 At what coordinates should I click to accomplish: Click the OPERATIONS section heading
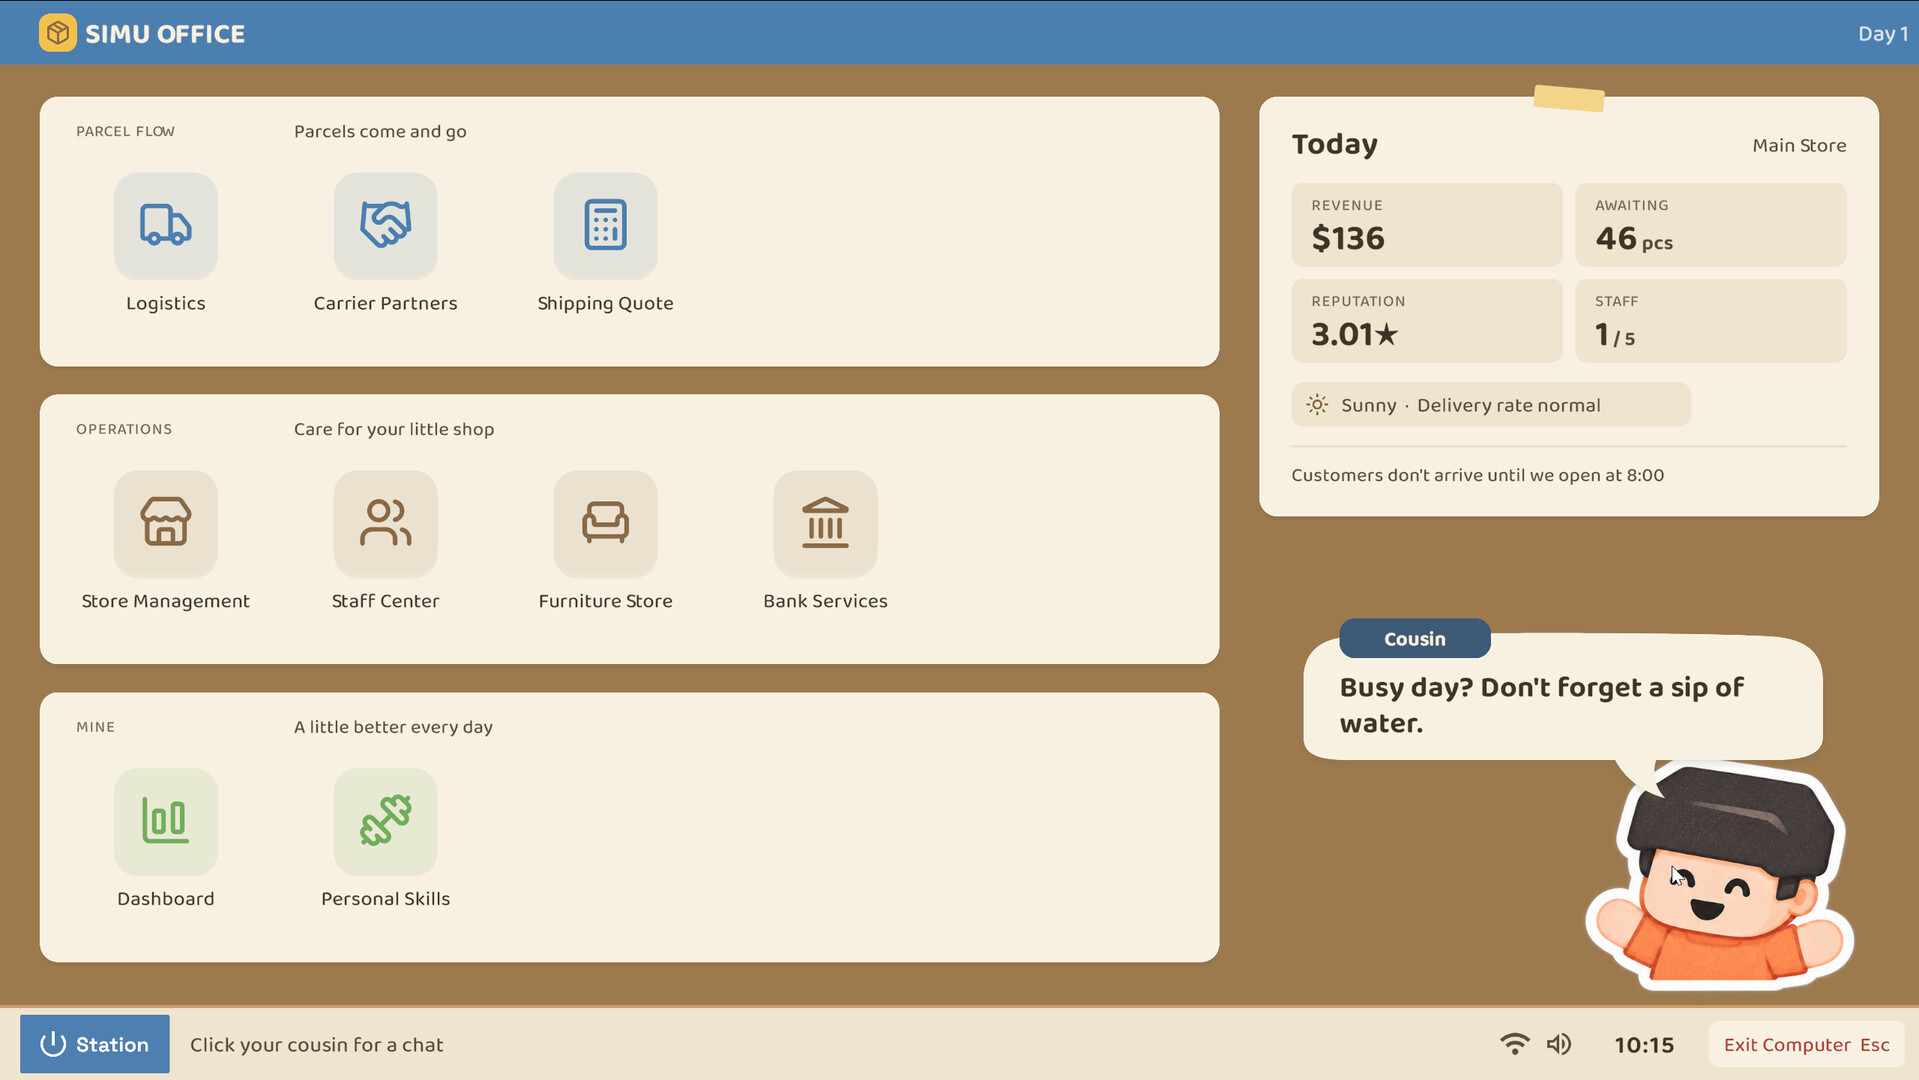click(x=124, y=429)
